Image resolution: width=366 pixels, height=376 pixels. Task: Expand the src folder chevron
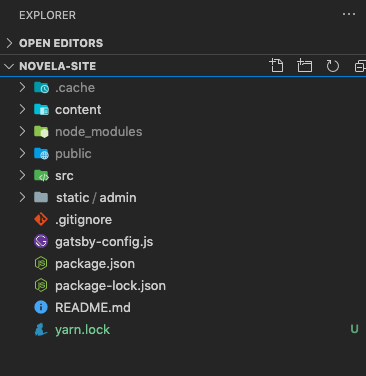(22, 175)
